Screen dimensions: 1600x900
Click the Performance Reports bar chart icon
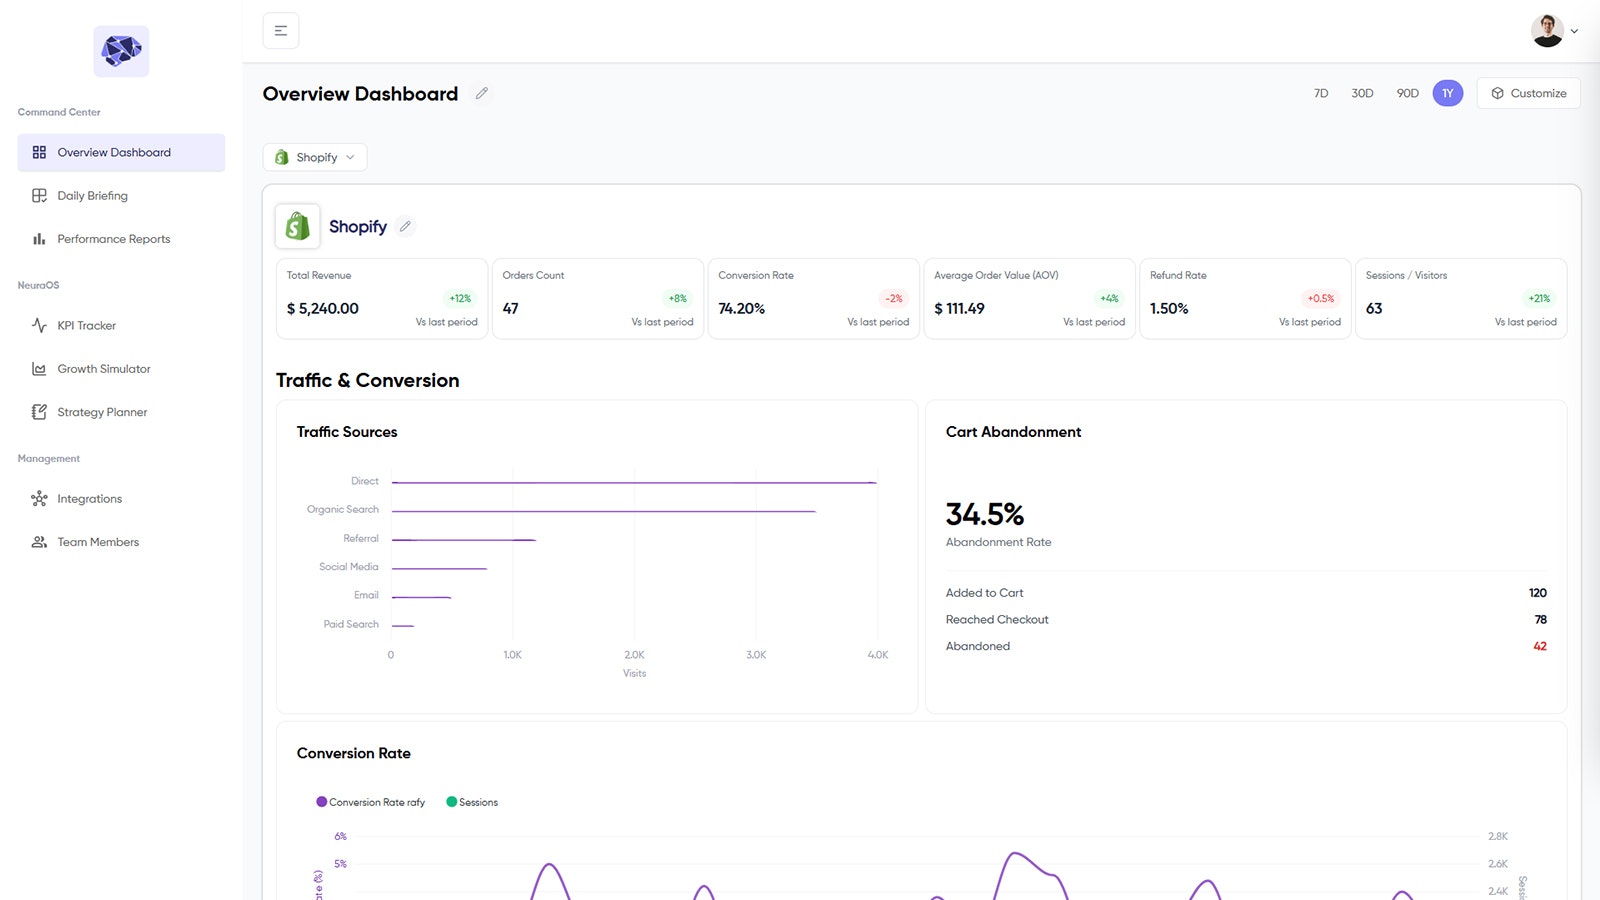(39, 239)
